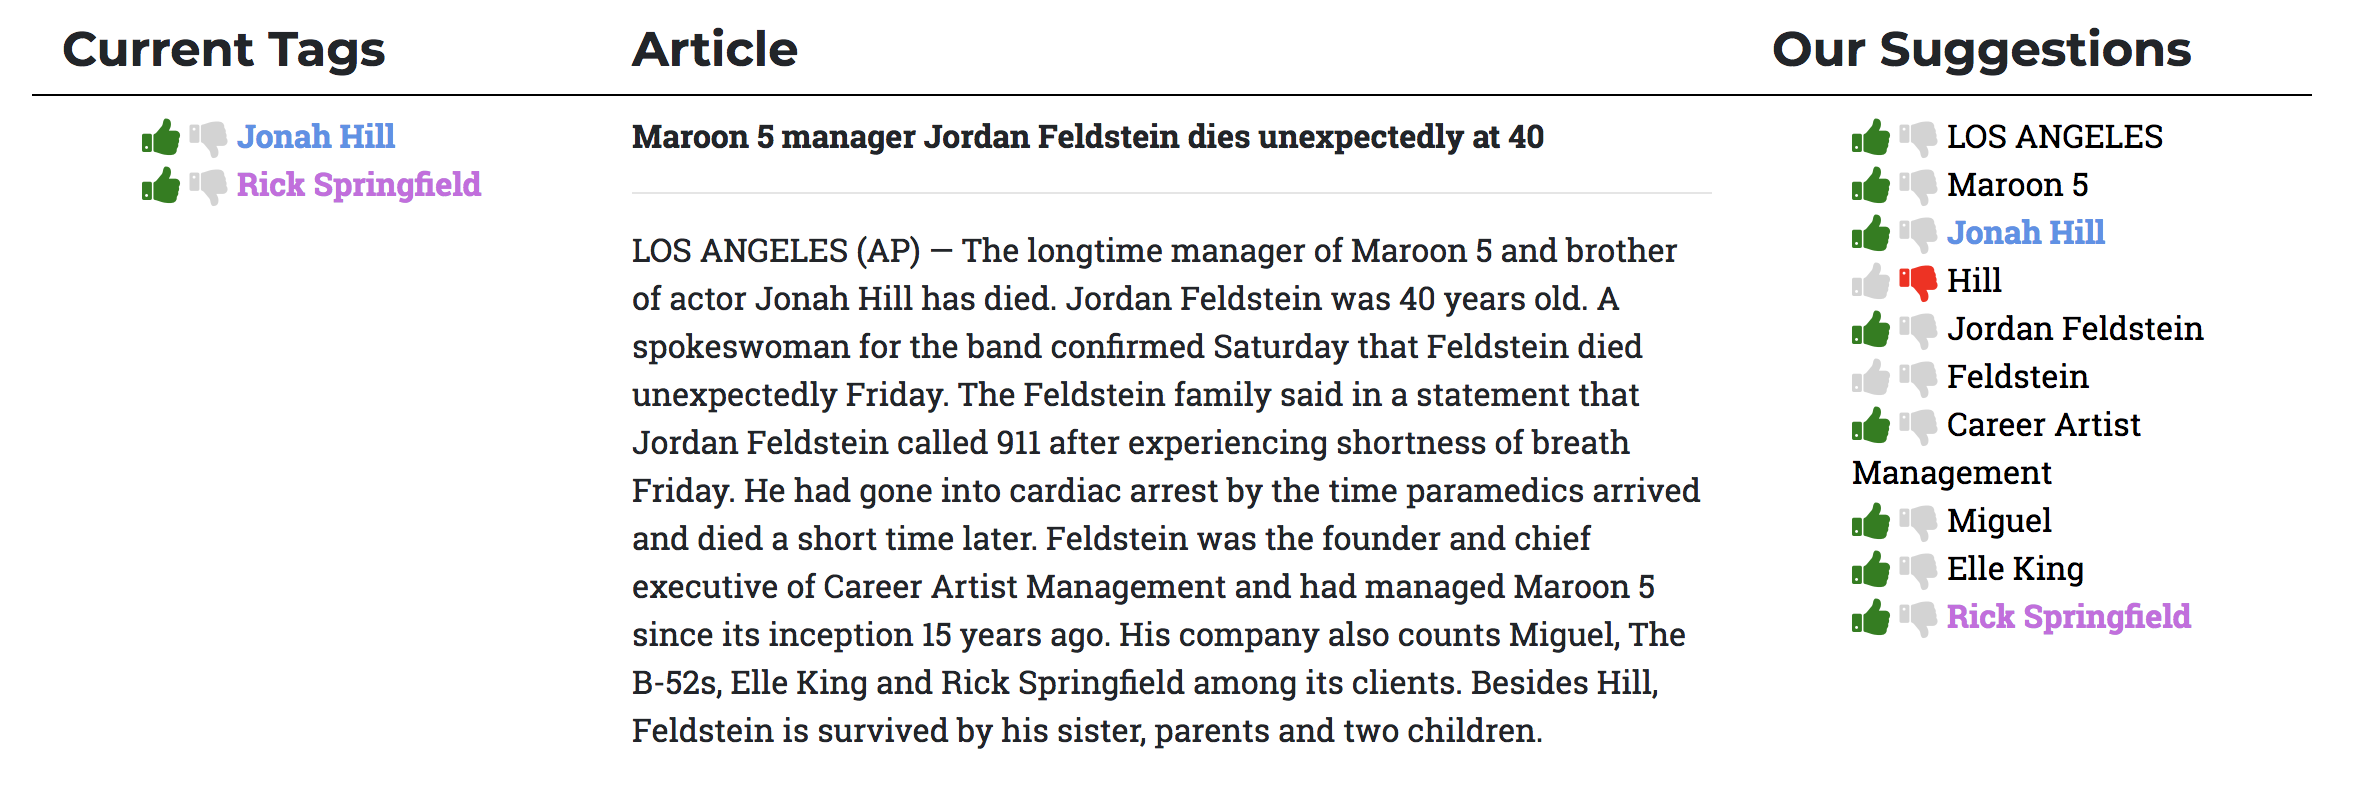Open Rick Springfield link under Current Tags

coord(359,185)
